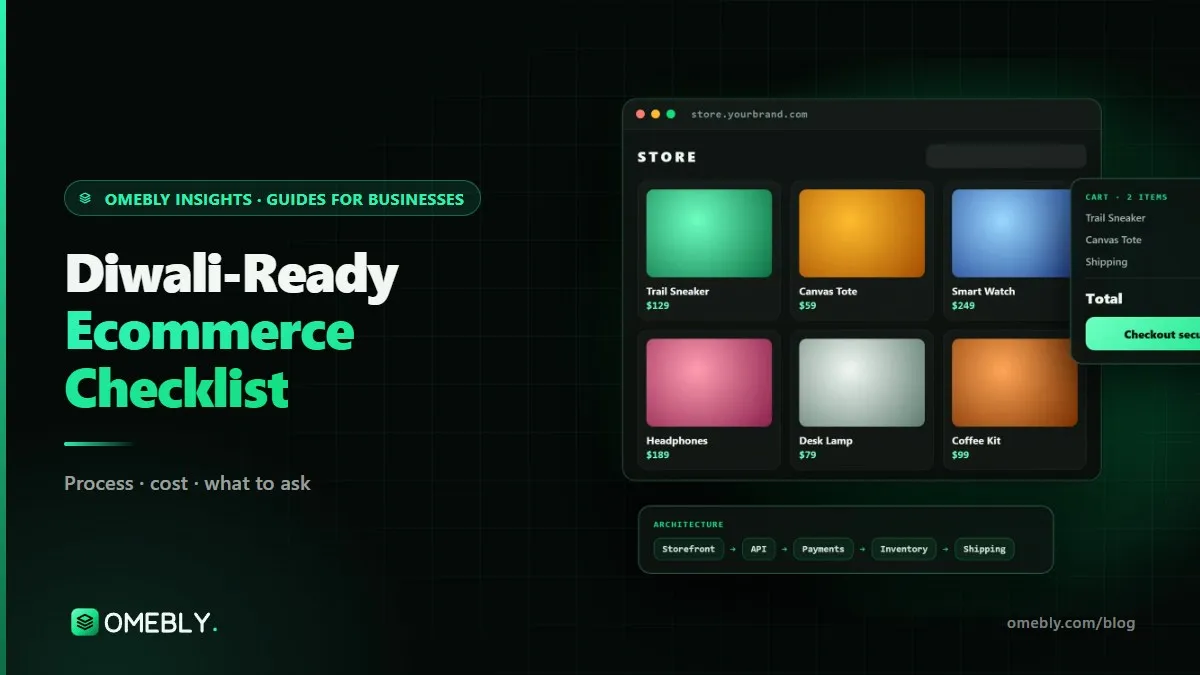Click the Coffee Kit product name
1200x675 pixels.
click(x=976, y=441)
